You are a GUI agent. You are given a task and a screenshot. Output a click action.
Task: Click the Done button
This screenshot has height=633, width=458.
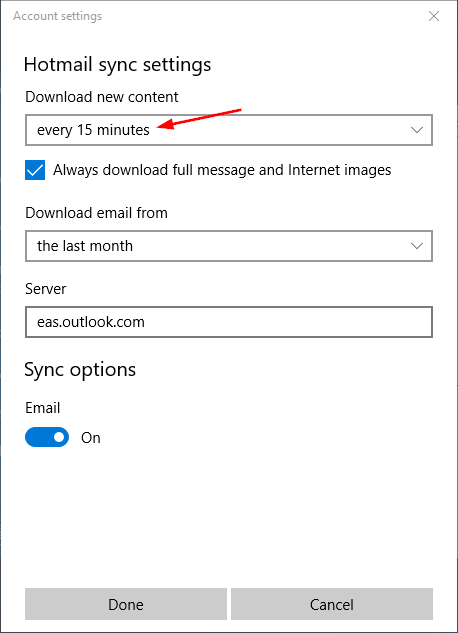[x=126, y=604]
